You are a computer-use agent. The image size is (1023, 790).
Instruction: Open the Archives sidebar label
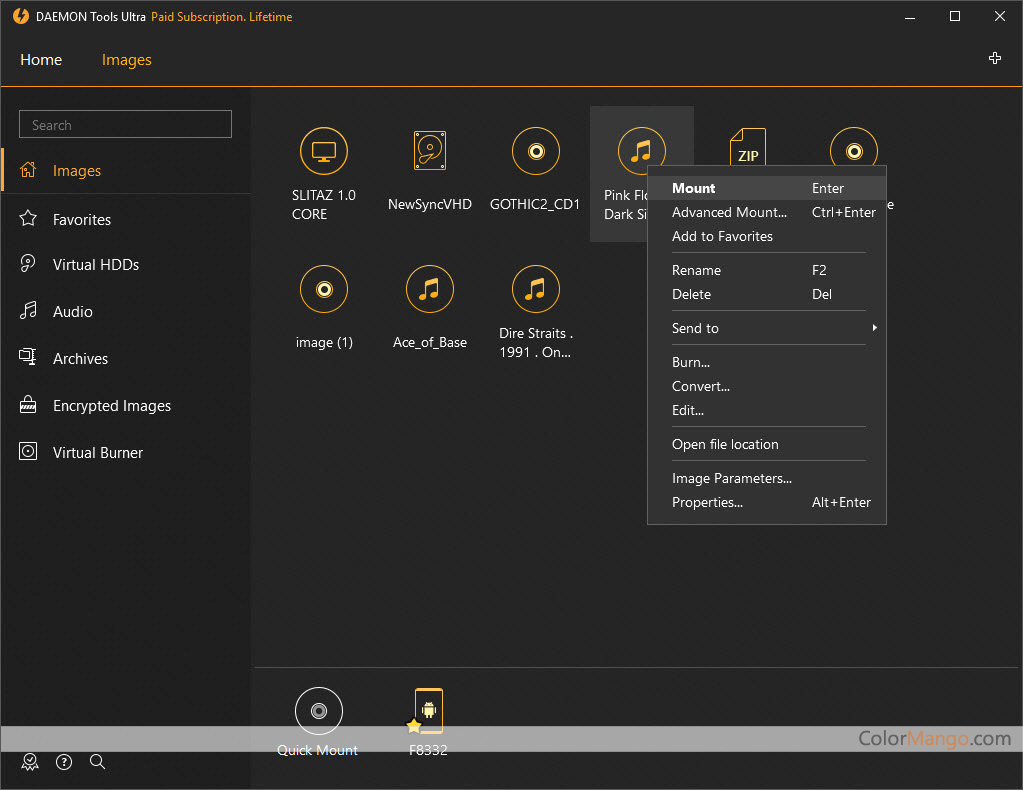click(80, 359)
